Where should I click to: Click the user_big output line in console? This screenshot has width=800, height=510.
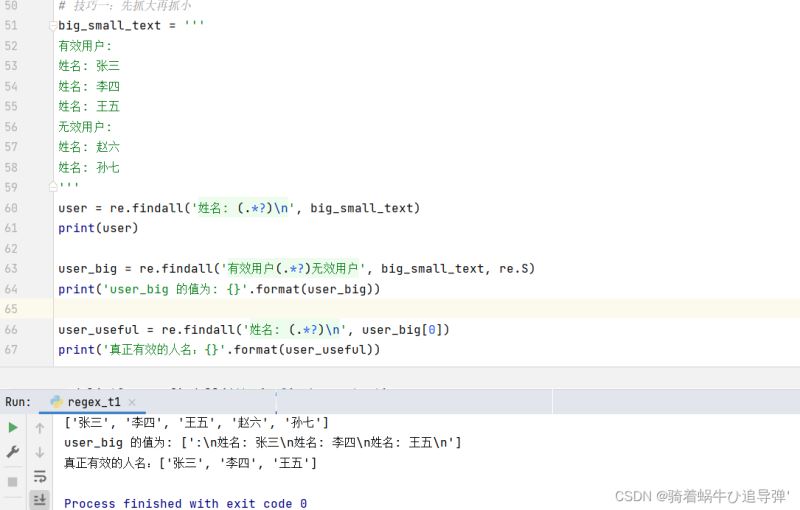pyautogui.click(x=262, y=442)
